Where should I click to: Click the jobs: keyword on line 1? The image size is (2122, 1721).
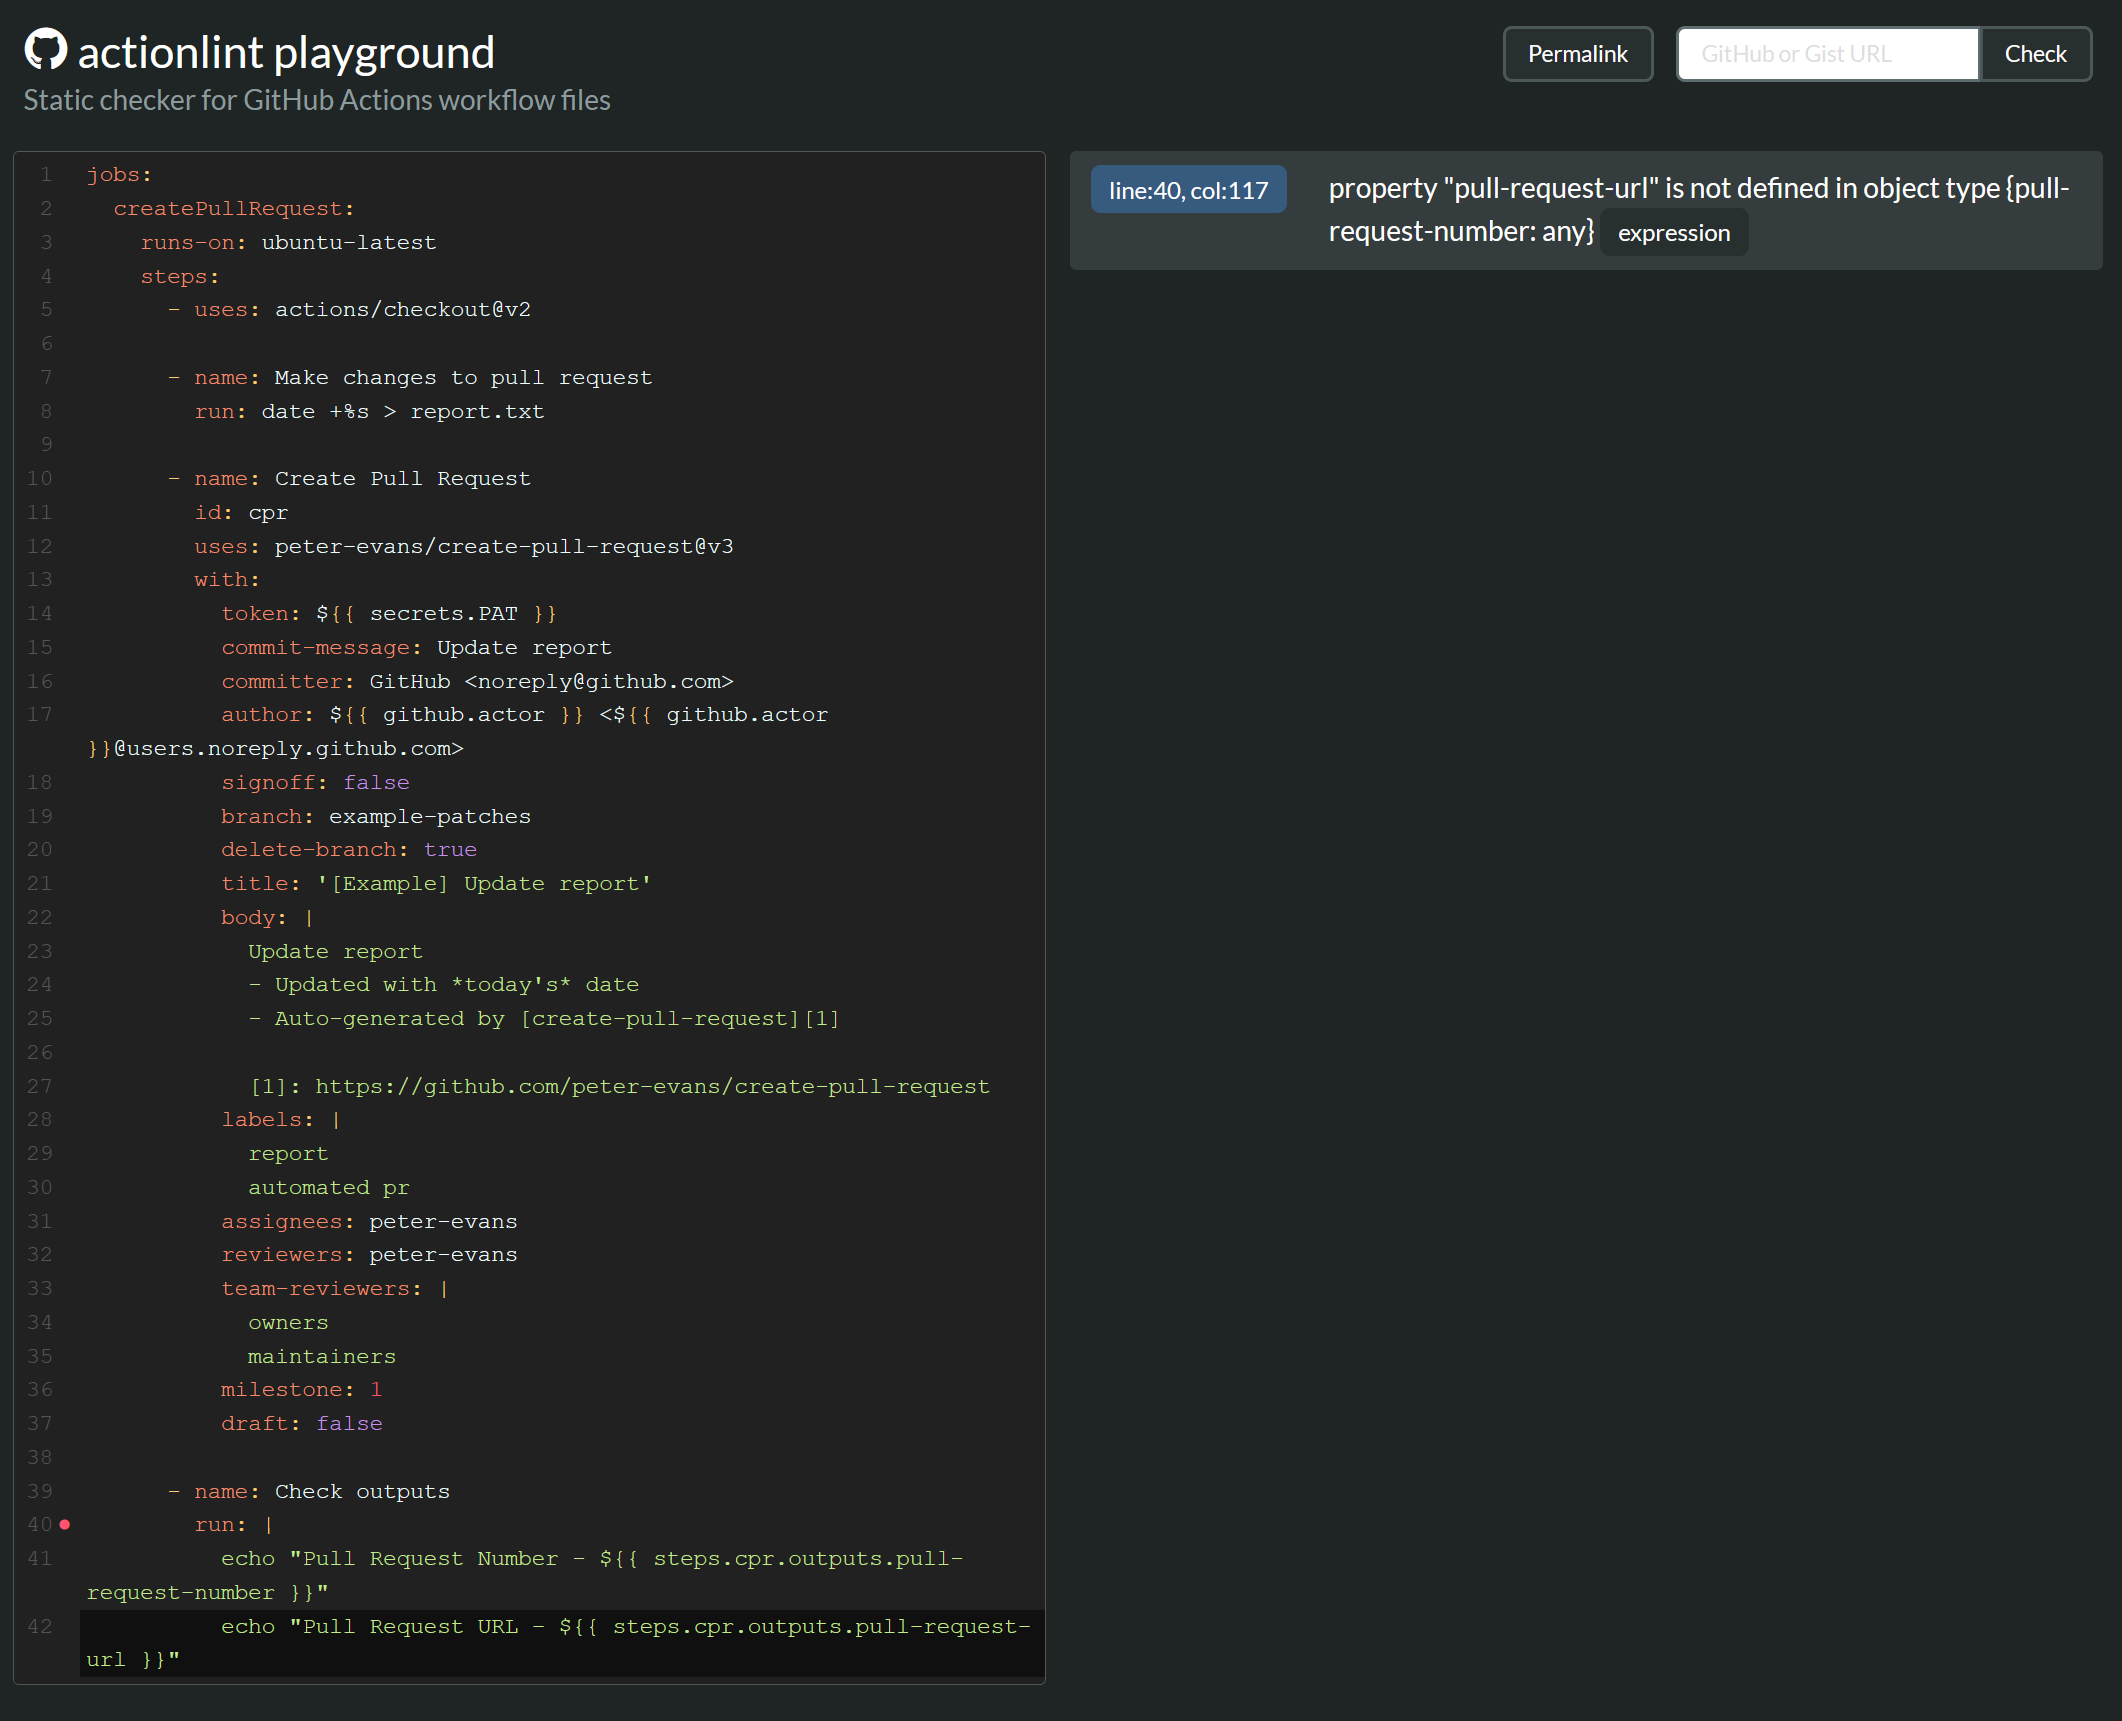tap(118, 173)
